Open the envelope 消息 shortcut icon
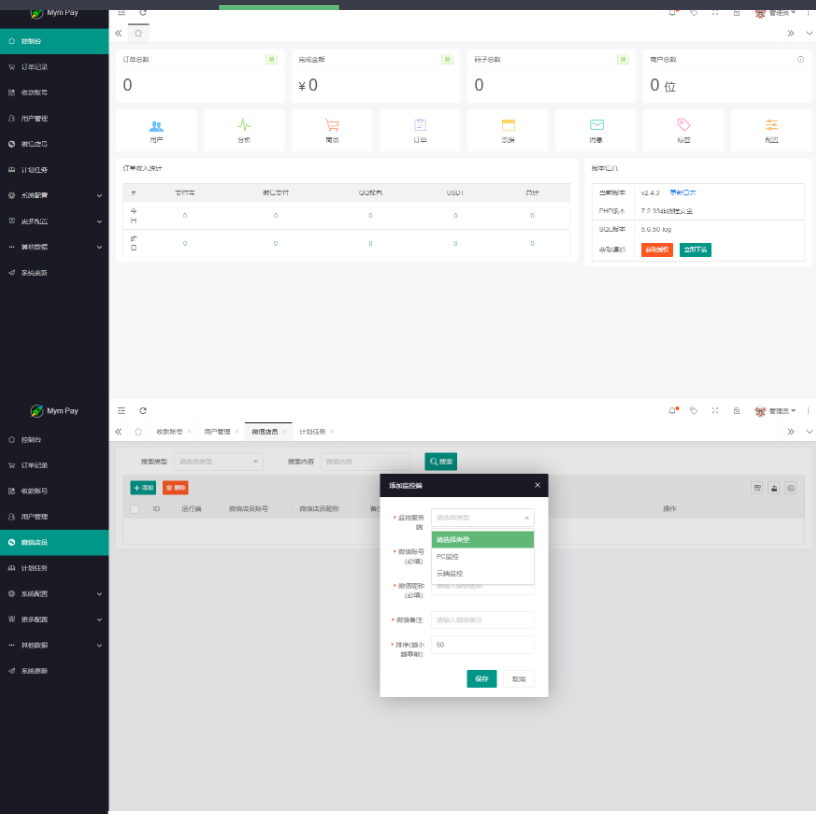Viewport: 816px width, 814px height. (596, 126)
